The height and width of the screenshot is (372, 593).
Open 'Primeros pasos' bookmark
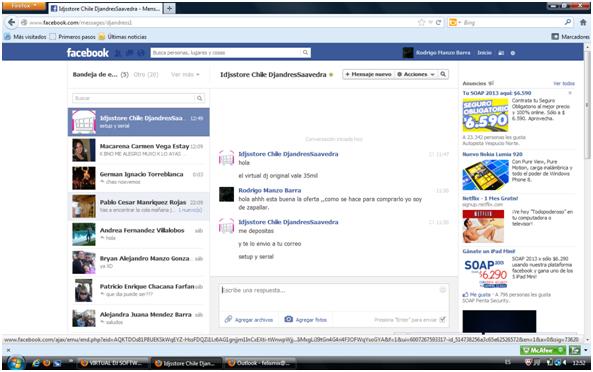click(x=73, y=37)
